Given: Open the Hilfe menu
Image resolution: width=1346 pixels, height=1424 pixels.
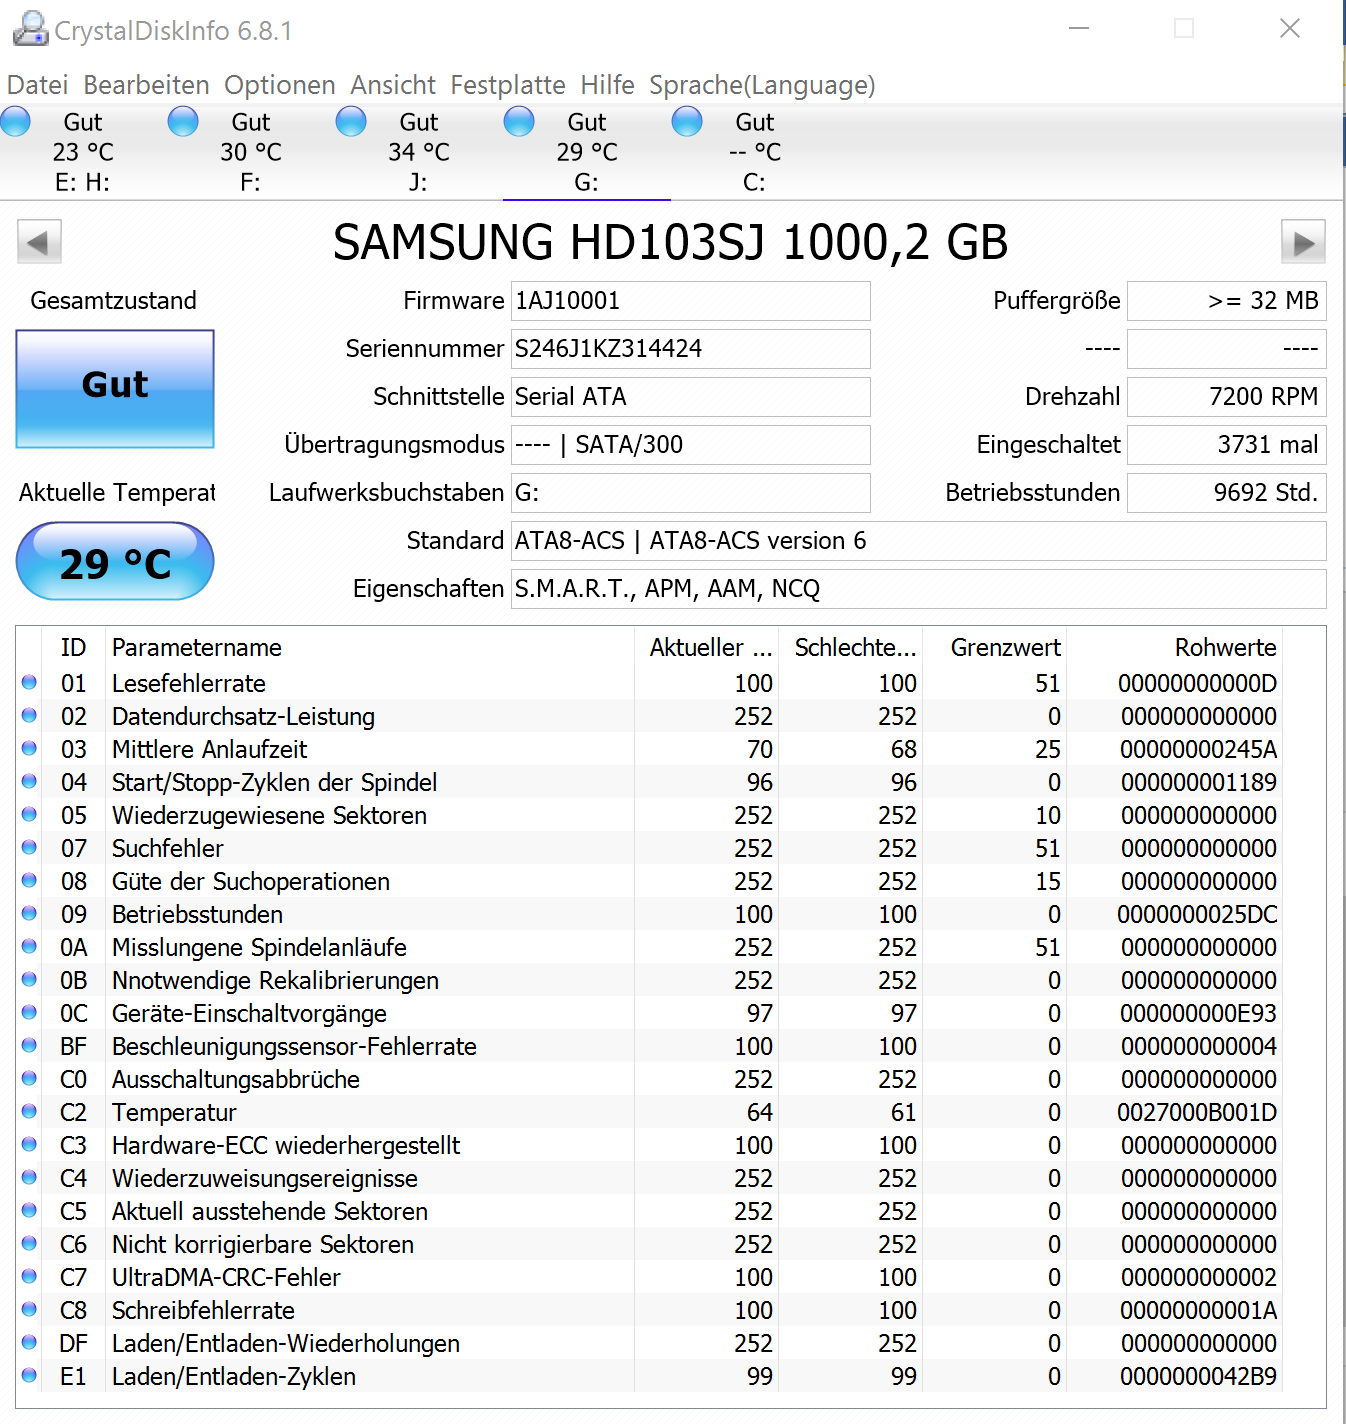Looking at the screenshot, I should [608, 85].
